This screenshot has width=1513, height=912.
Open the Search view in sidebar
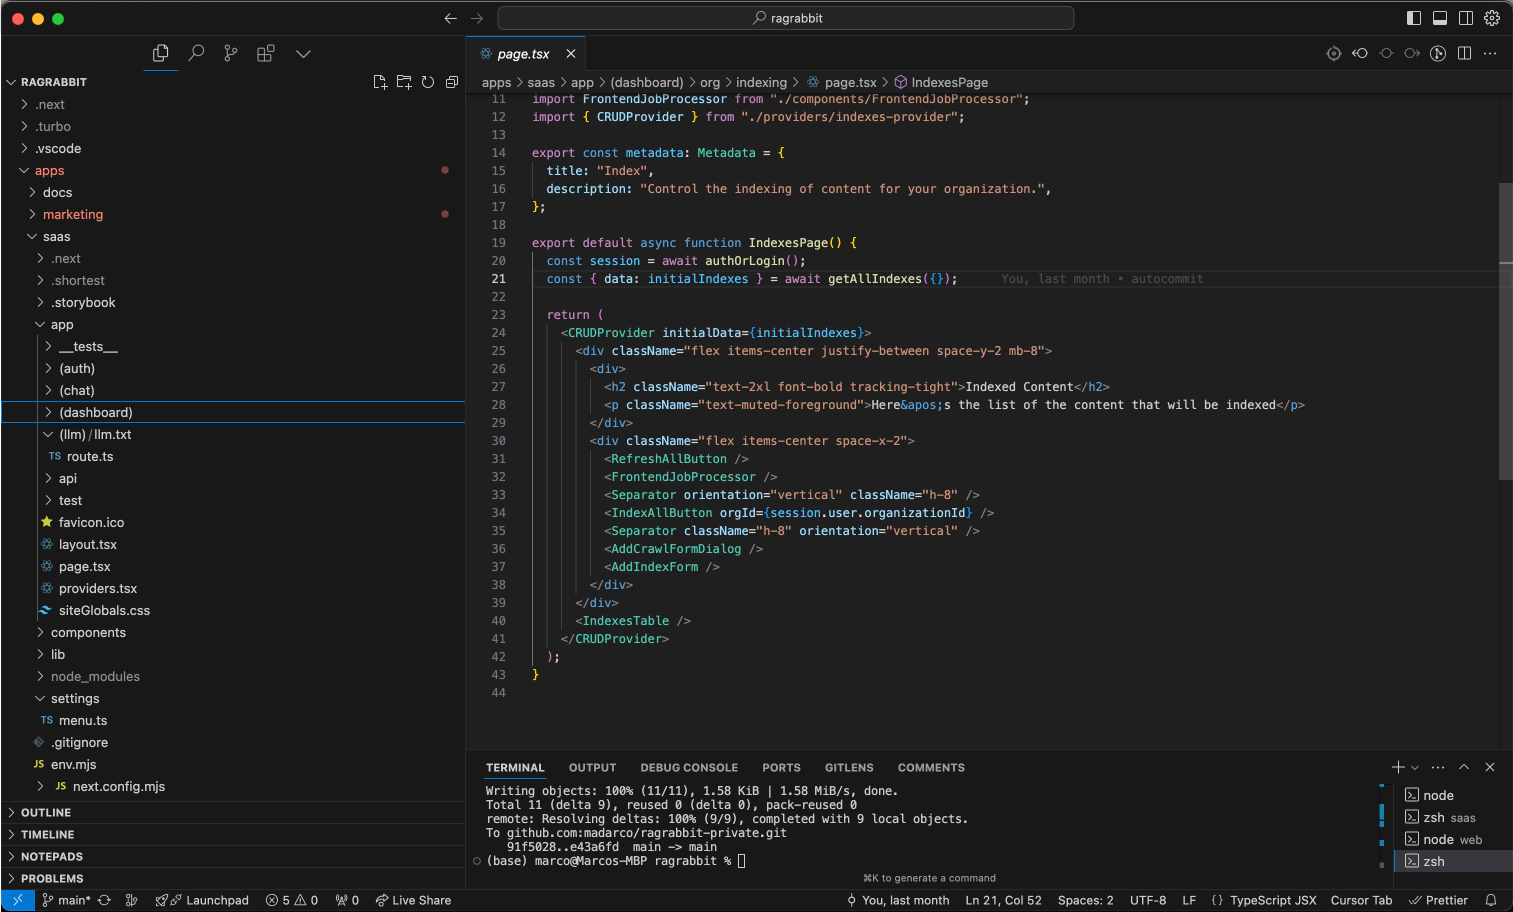[196, 53]
